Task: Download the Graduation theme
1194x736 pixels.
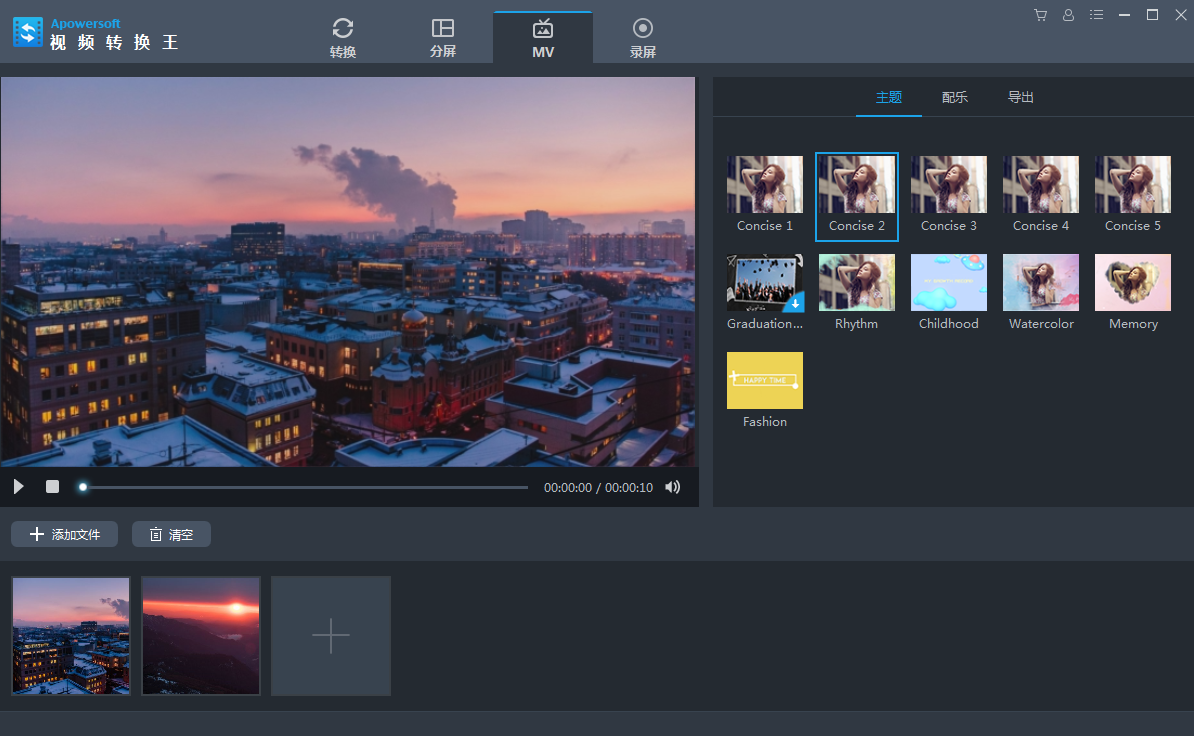Action: pyautogui.click(x=795, y=305)
